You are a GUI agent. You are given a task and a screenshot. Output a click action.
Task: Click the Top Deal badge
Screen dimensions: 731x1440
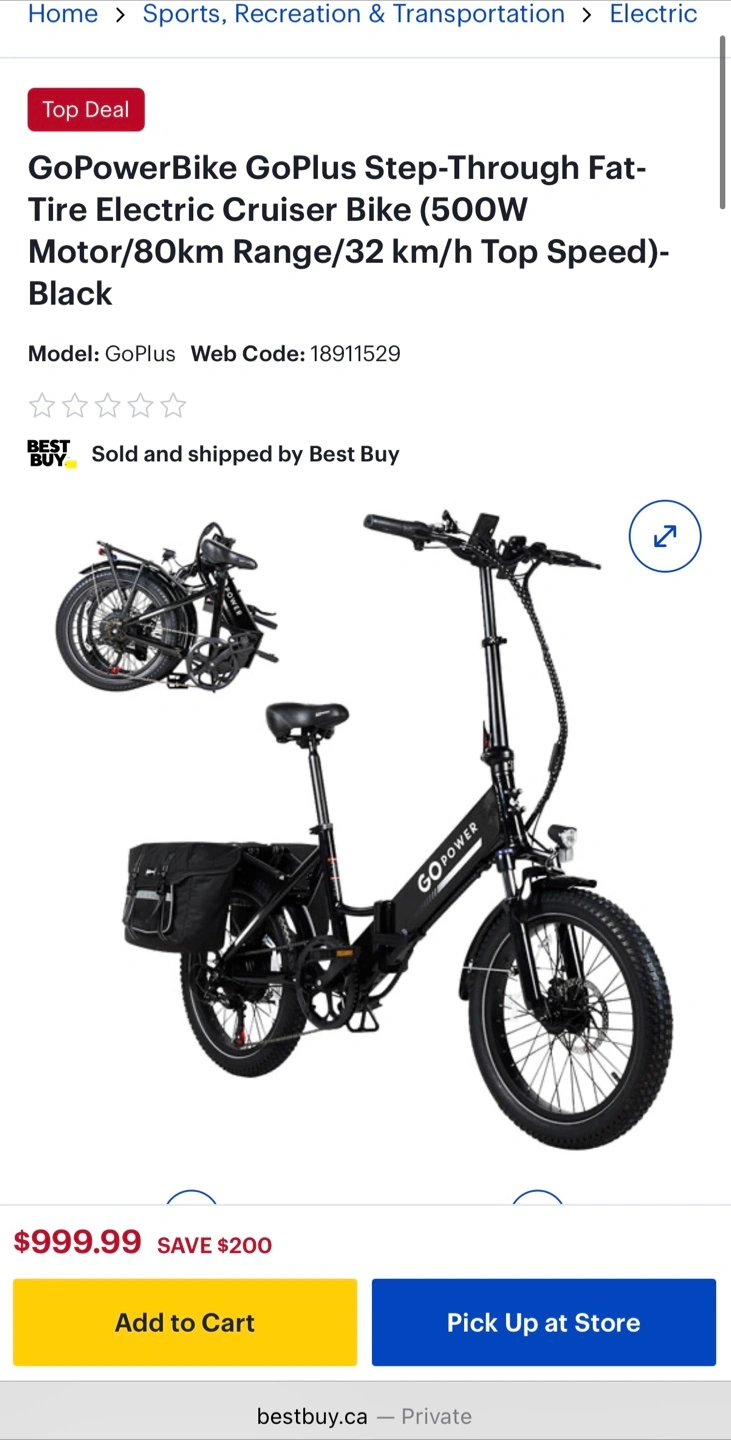coord(86,110)
